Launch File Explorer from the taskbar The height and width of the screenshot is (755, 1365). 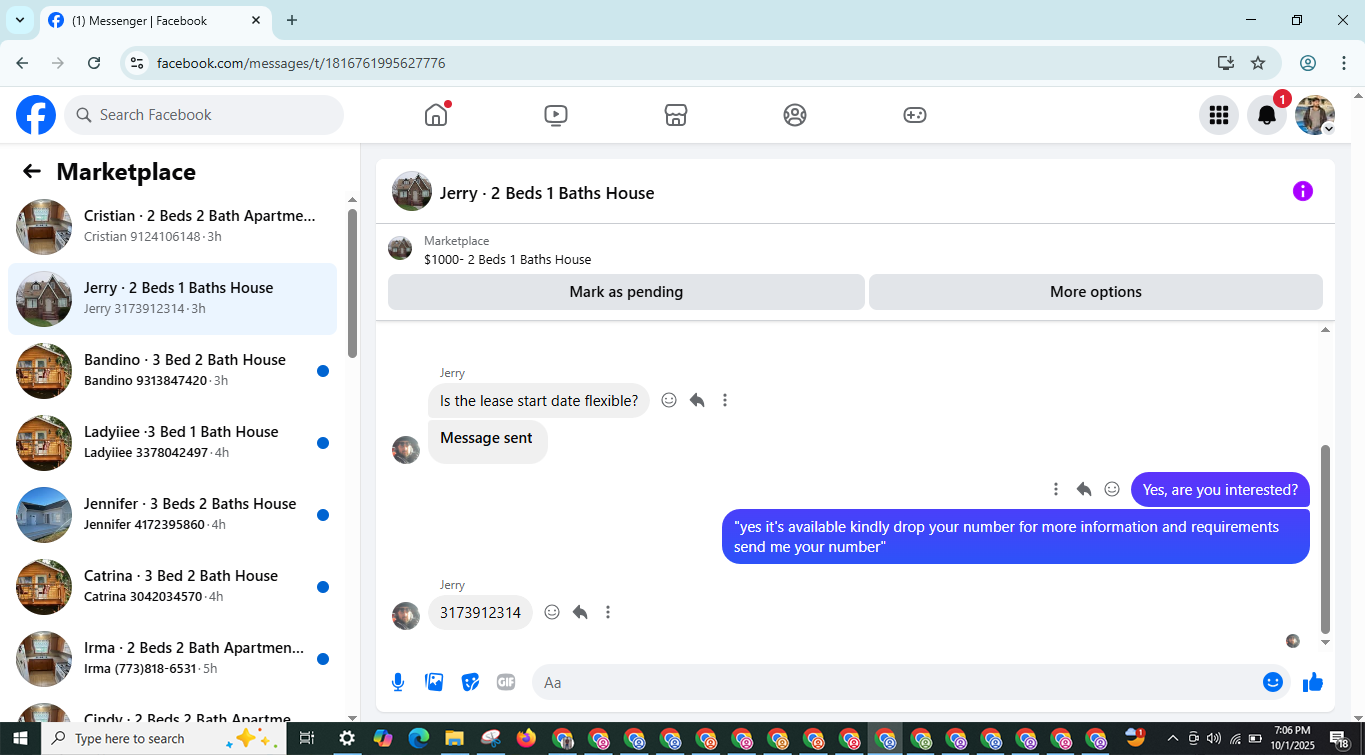454,739
